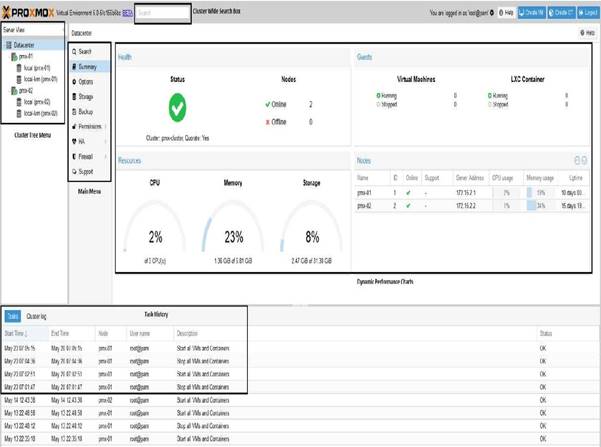601x447 pixels.
Task: Click the gear icon next to logged-in user
Action: [x=492, y=13]
